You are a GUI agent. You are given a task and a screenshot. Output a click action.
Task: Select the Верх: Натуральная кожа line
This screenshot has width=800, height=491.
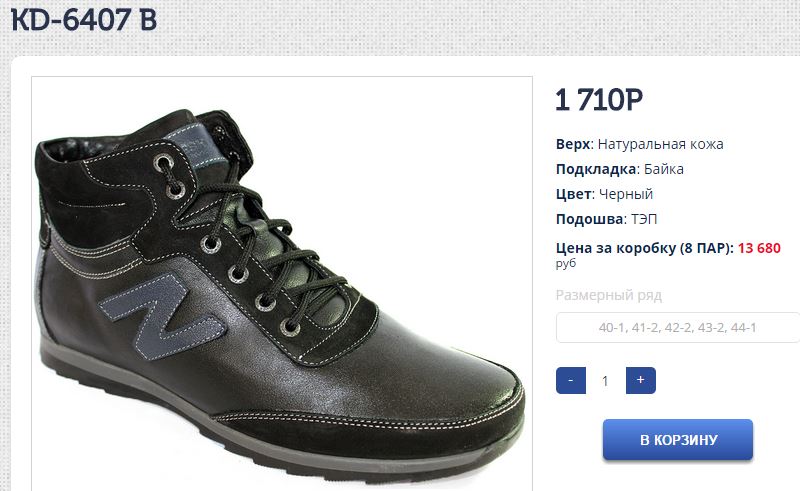coord(639,144)
